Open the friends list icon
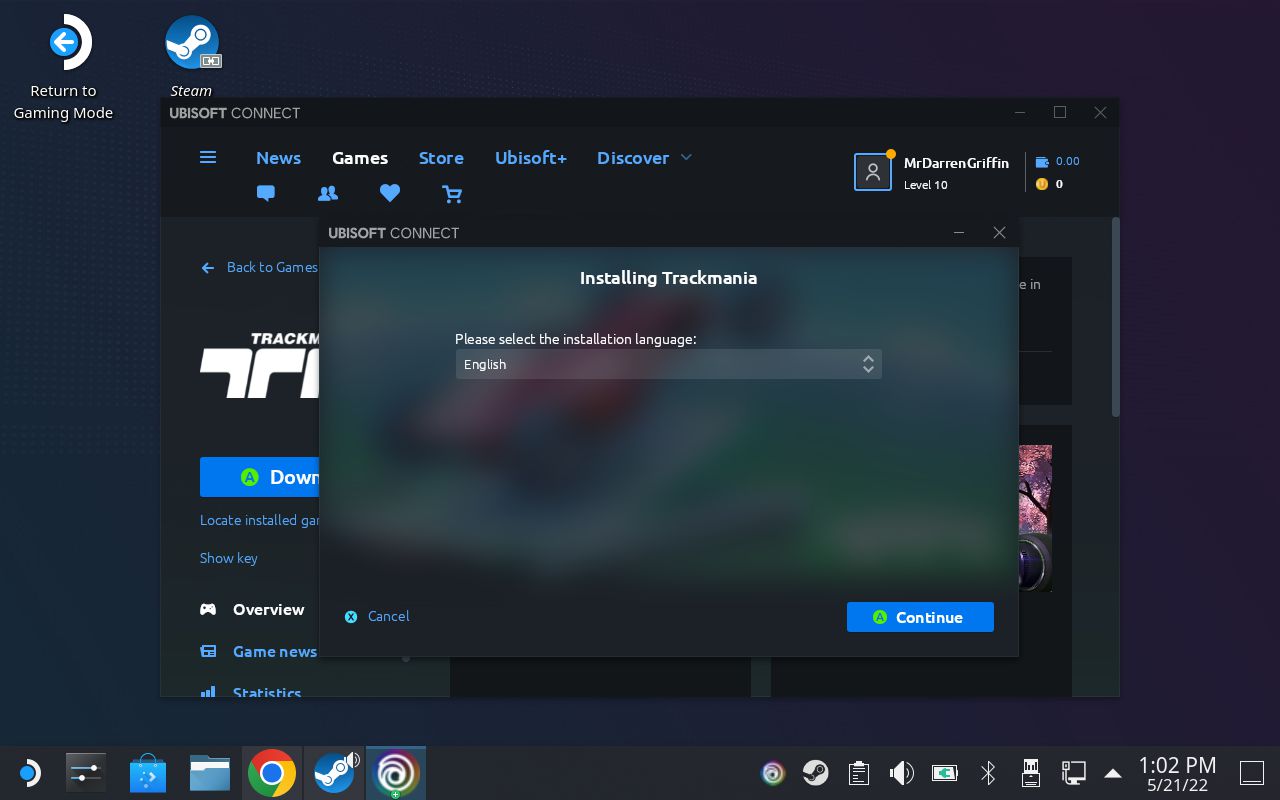The height and width of the screenshot is (800, 1280). (328, 193)
